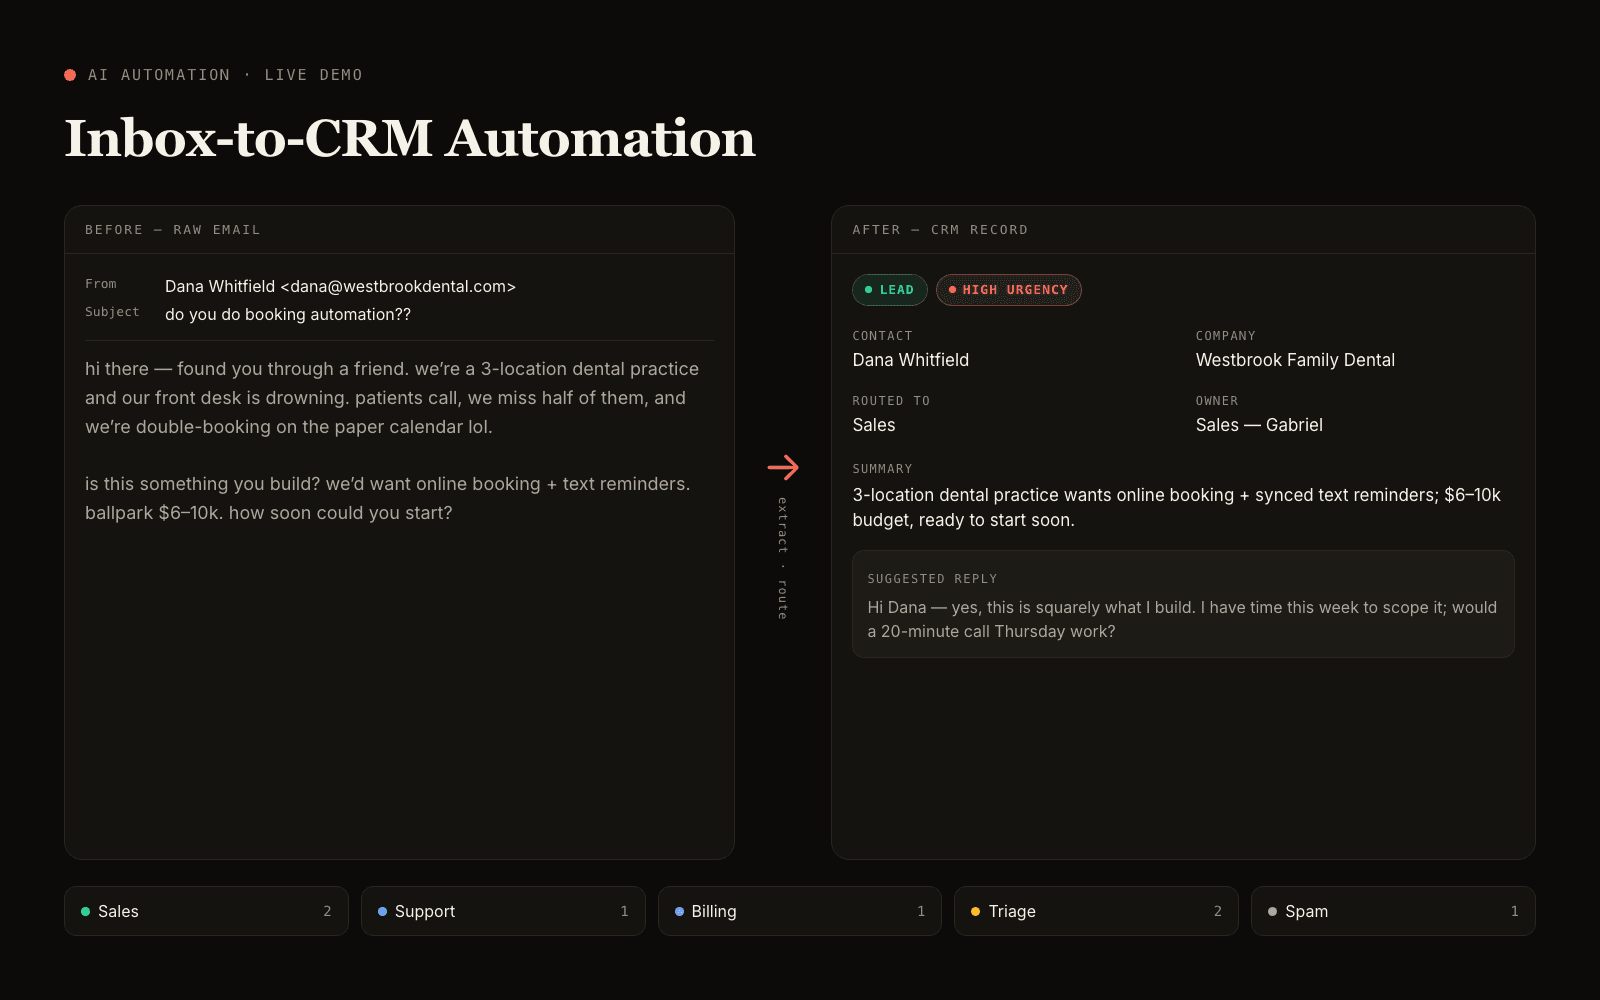Click contact name Dana Whitfield in CRM record
This screenshot has width=1600, height=1000.
[x=911, y=360]
